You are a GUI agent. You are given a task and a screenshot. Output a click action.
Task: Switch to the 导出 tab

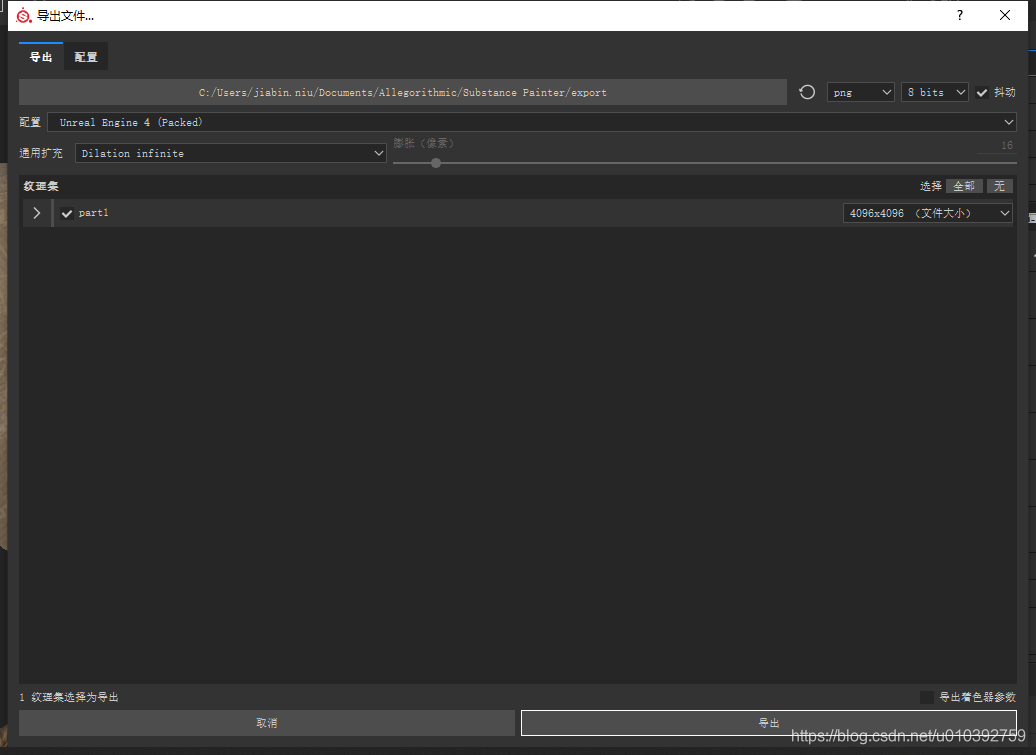tap(41, 57)
